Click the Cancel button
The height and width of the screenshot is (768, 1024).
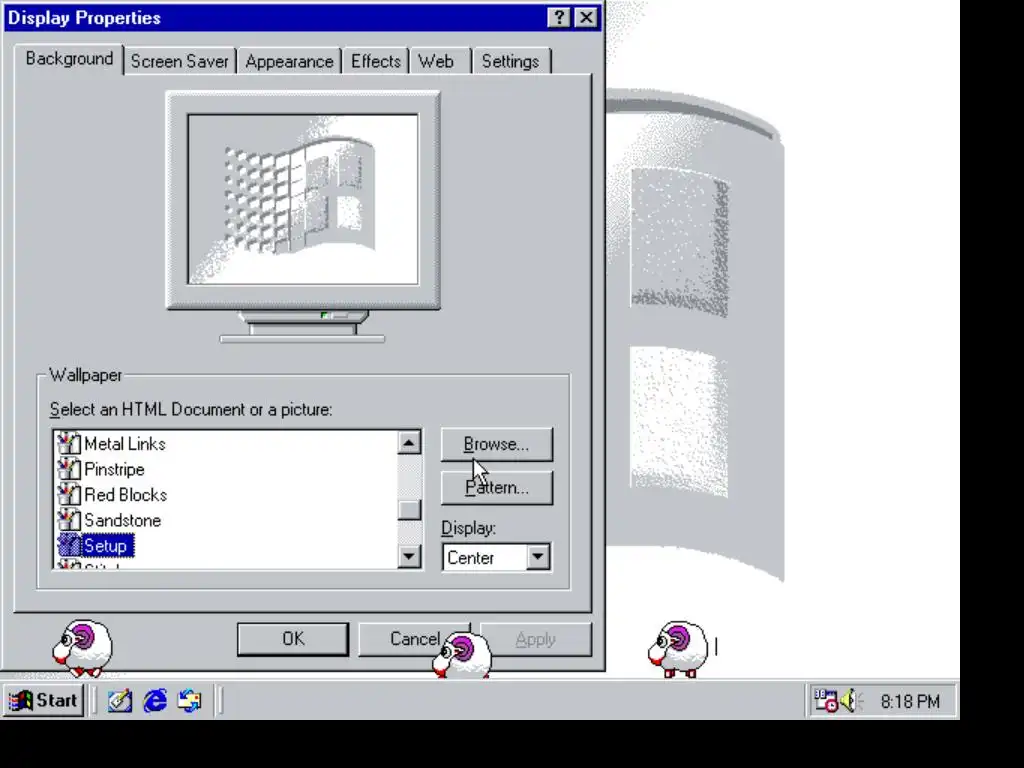tap(414, 639)
